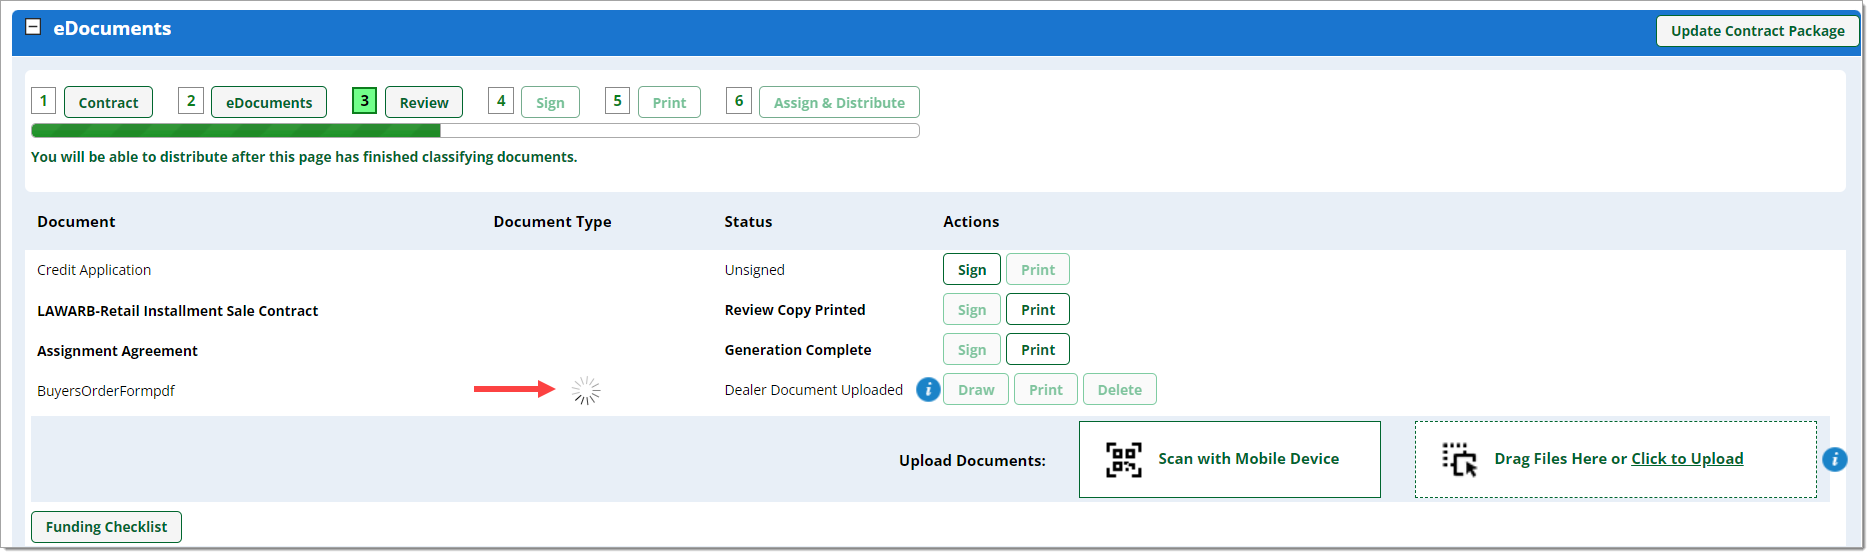Open the Review step

tap(424, 102)
